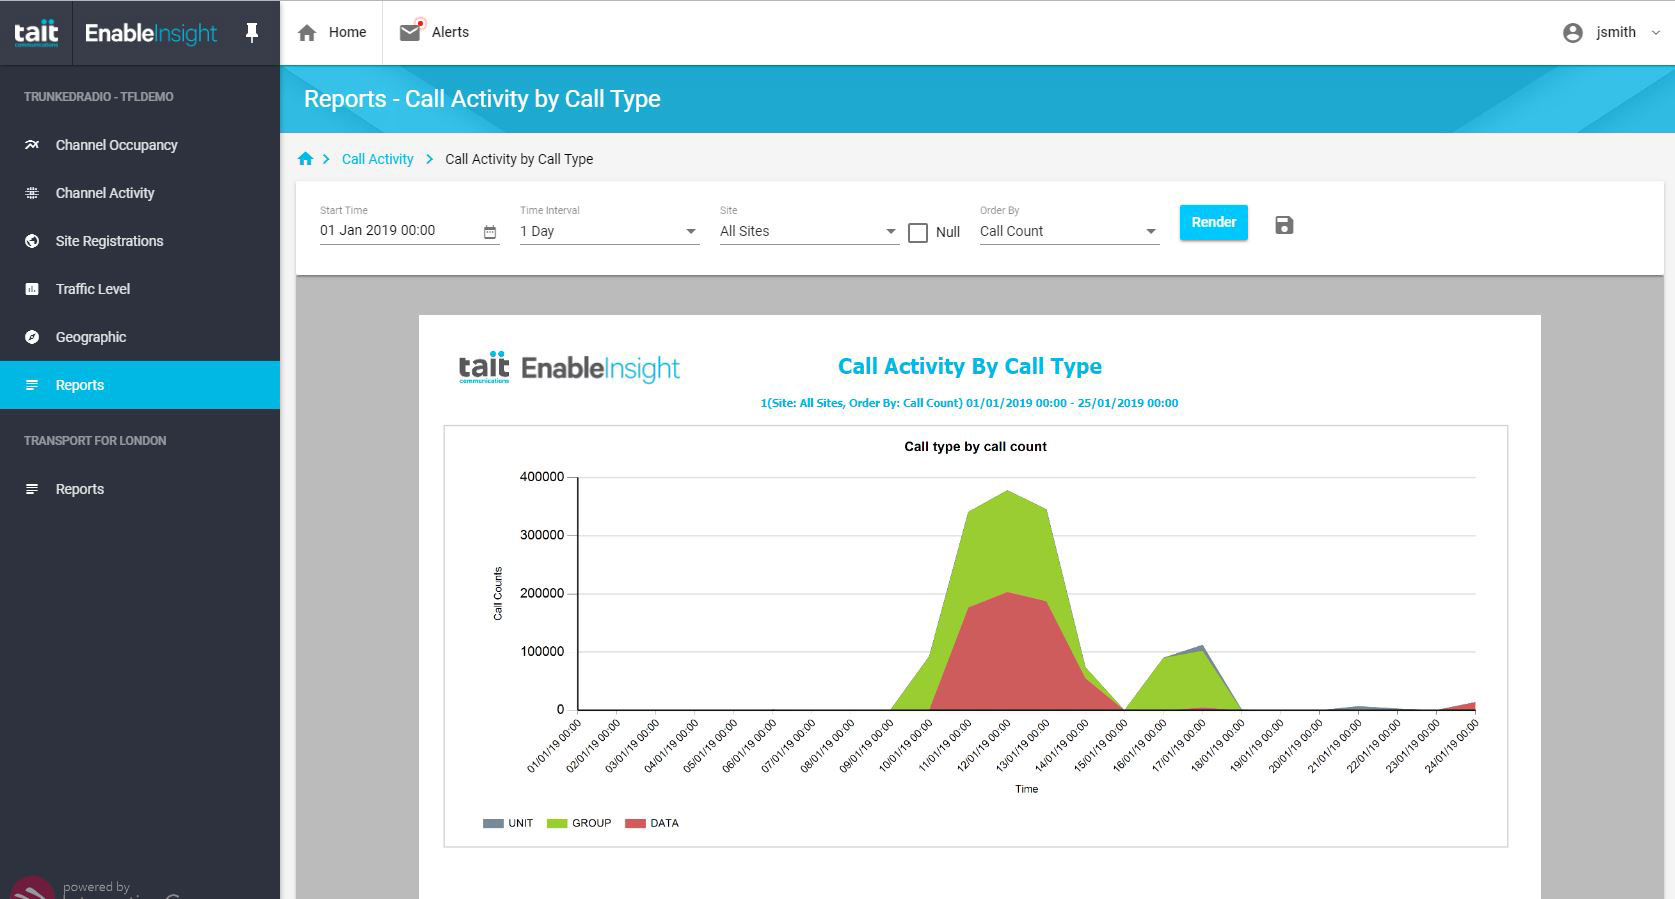Open the Order By dropdown
The image size is (1675, 899).
coord(1069,231)
